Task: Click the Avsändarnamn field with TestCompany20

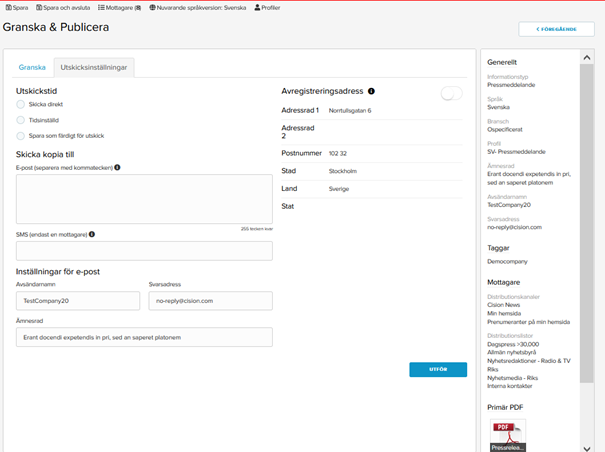Action: [78, 301]
